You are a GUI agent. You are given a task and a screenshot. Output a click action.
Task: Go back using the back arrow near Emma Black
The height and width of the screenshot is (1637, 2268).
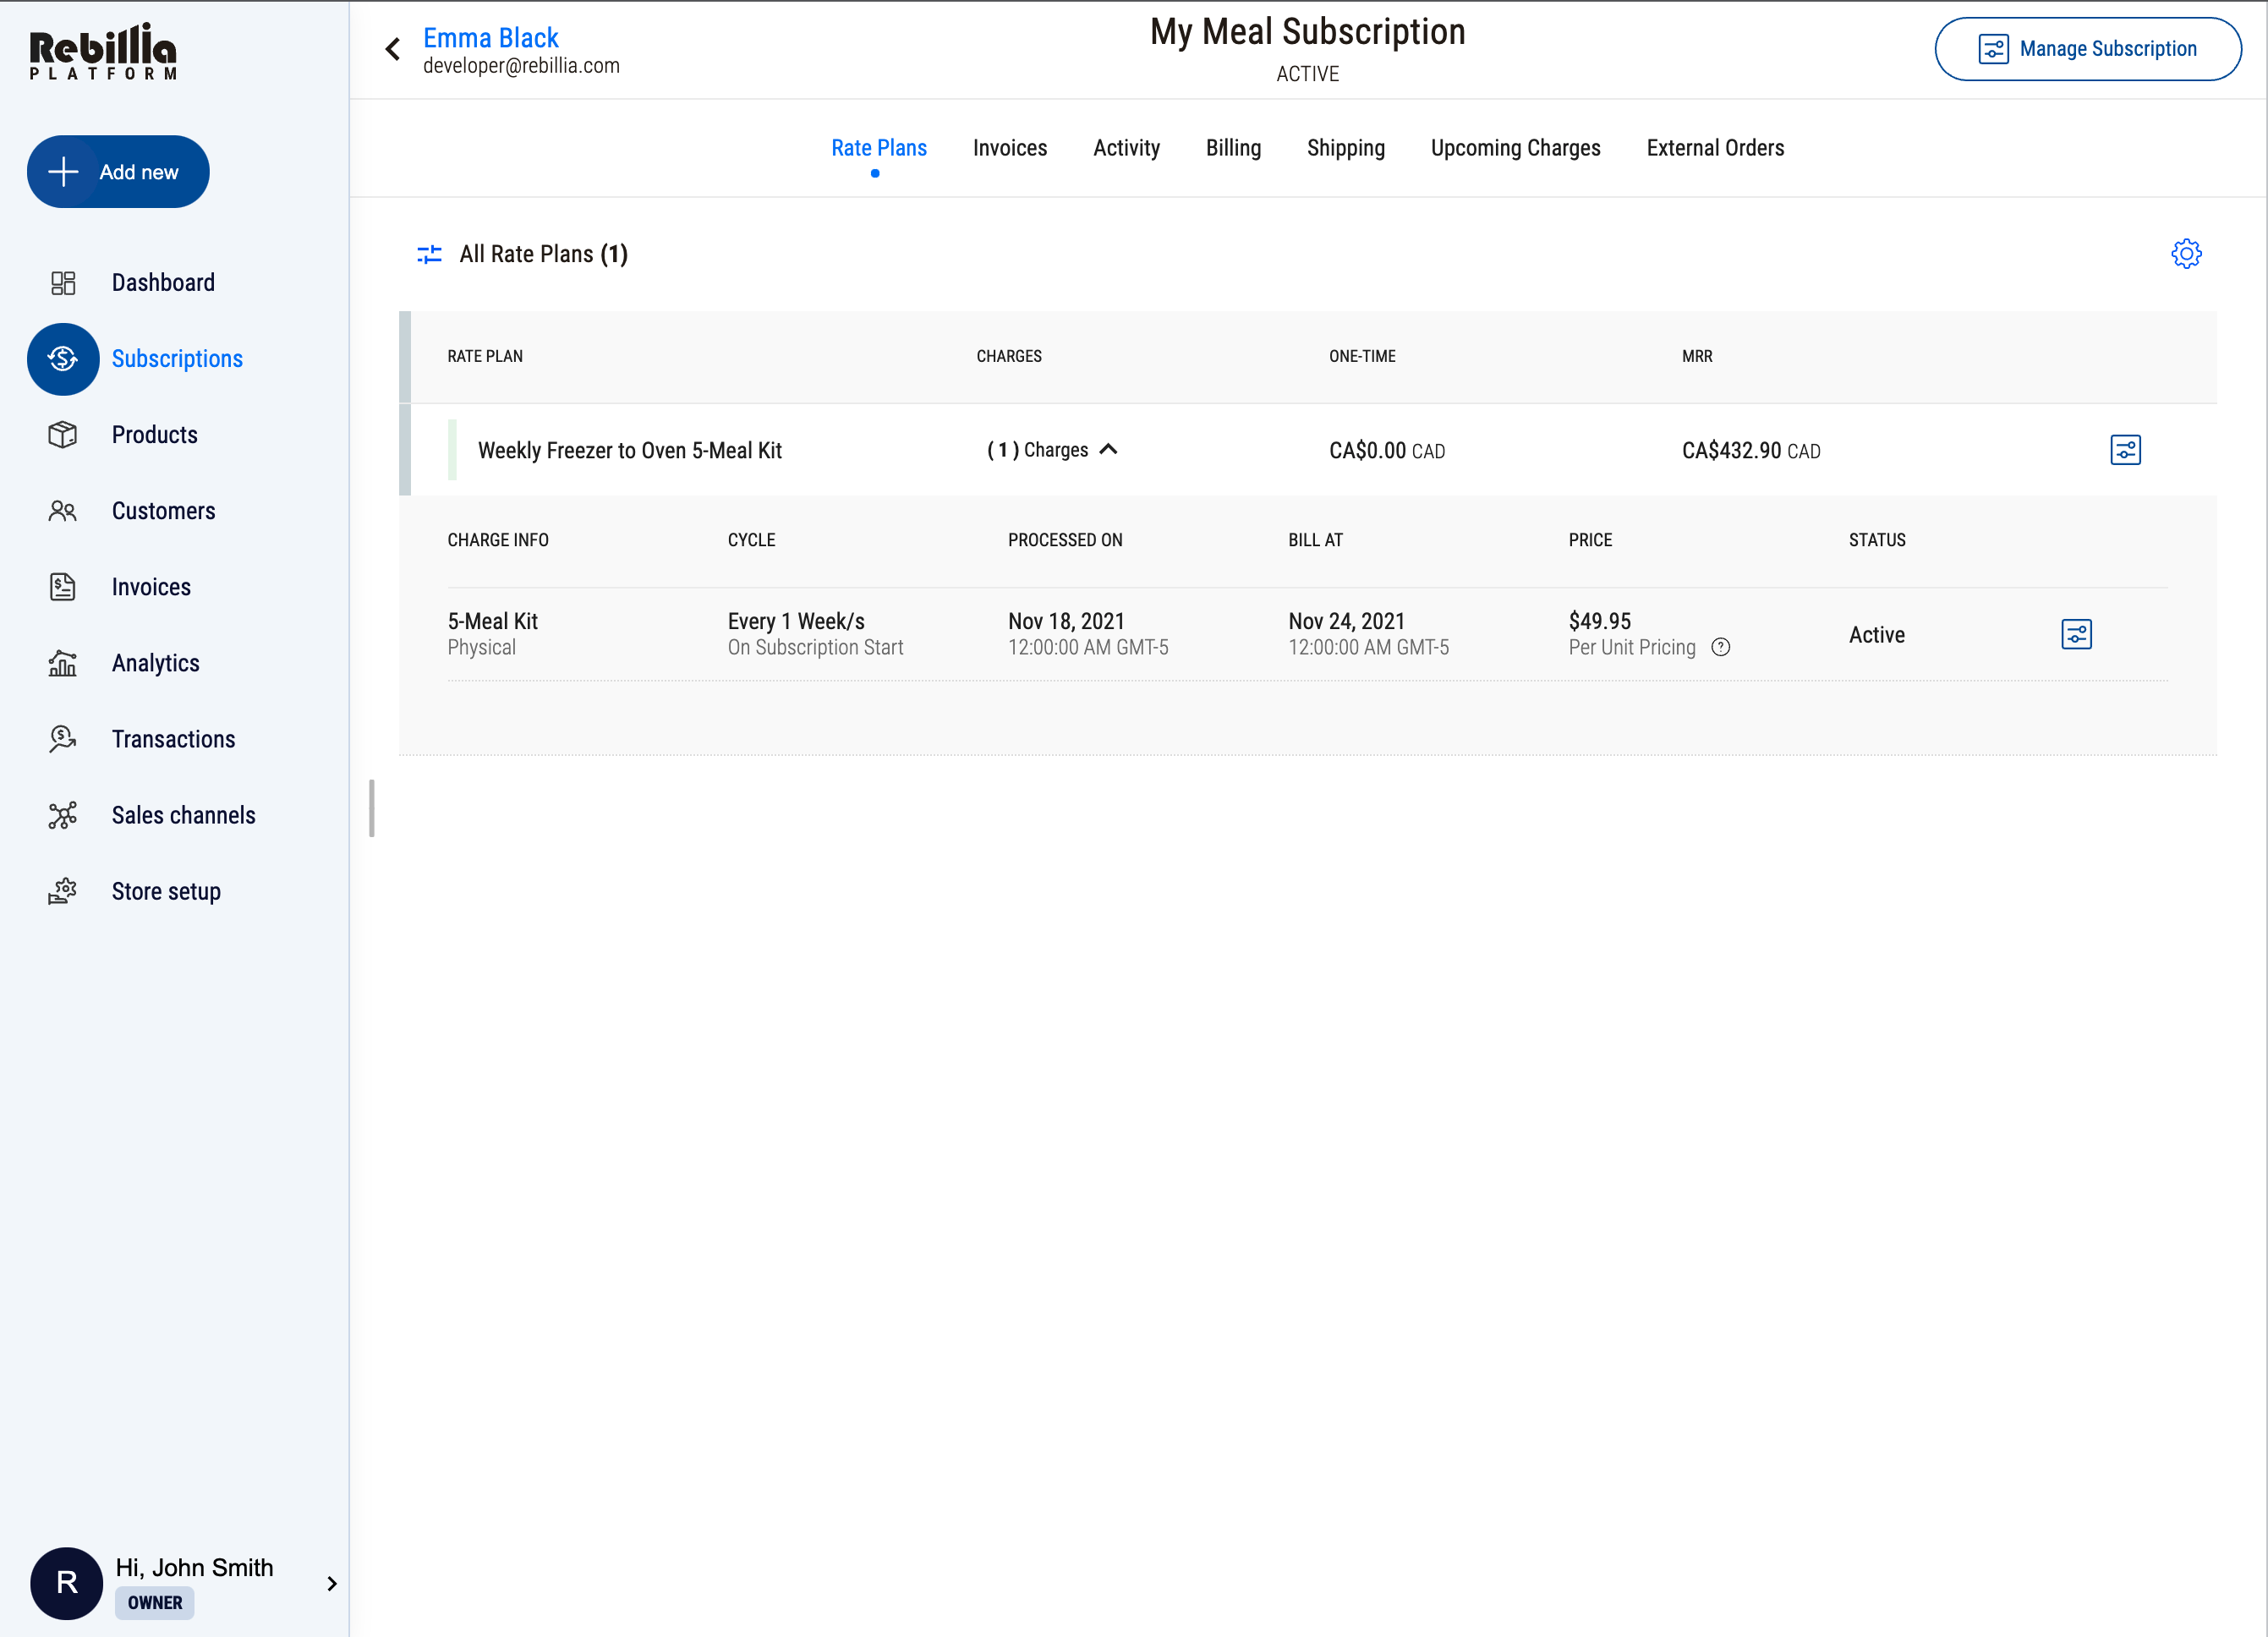point(392,48)
